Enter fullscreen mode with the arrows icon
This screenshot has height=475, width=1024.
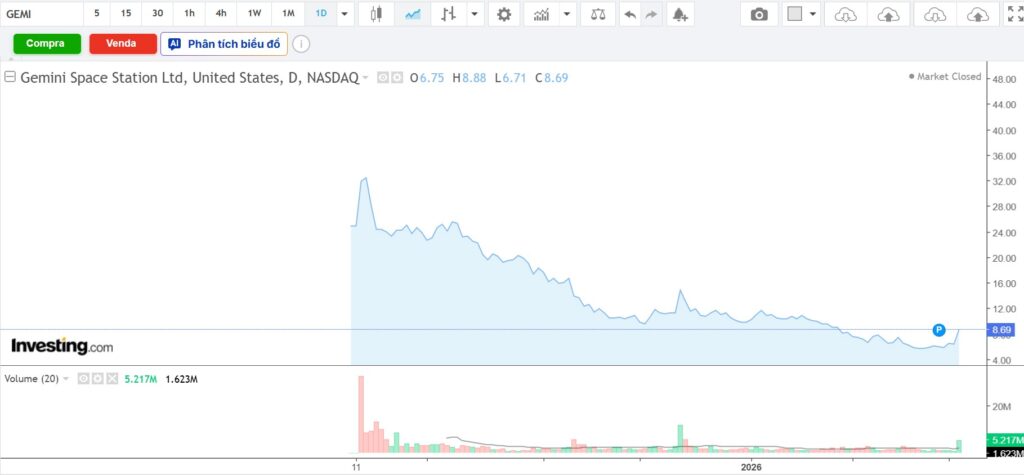coord(1016,14)
